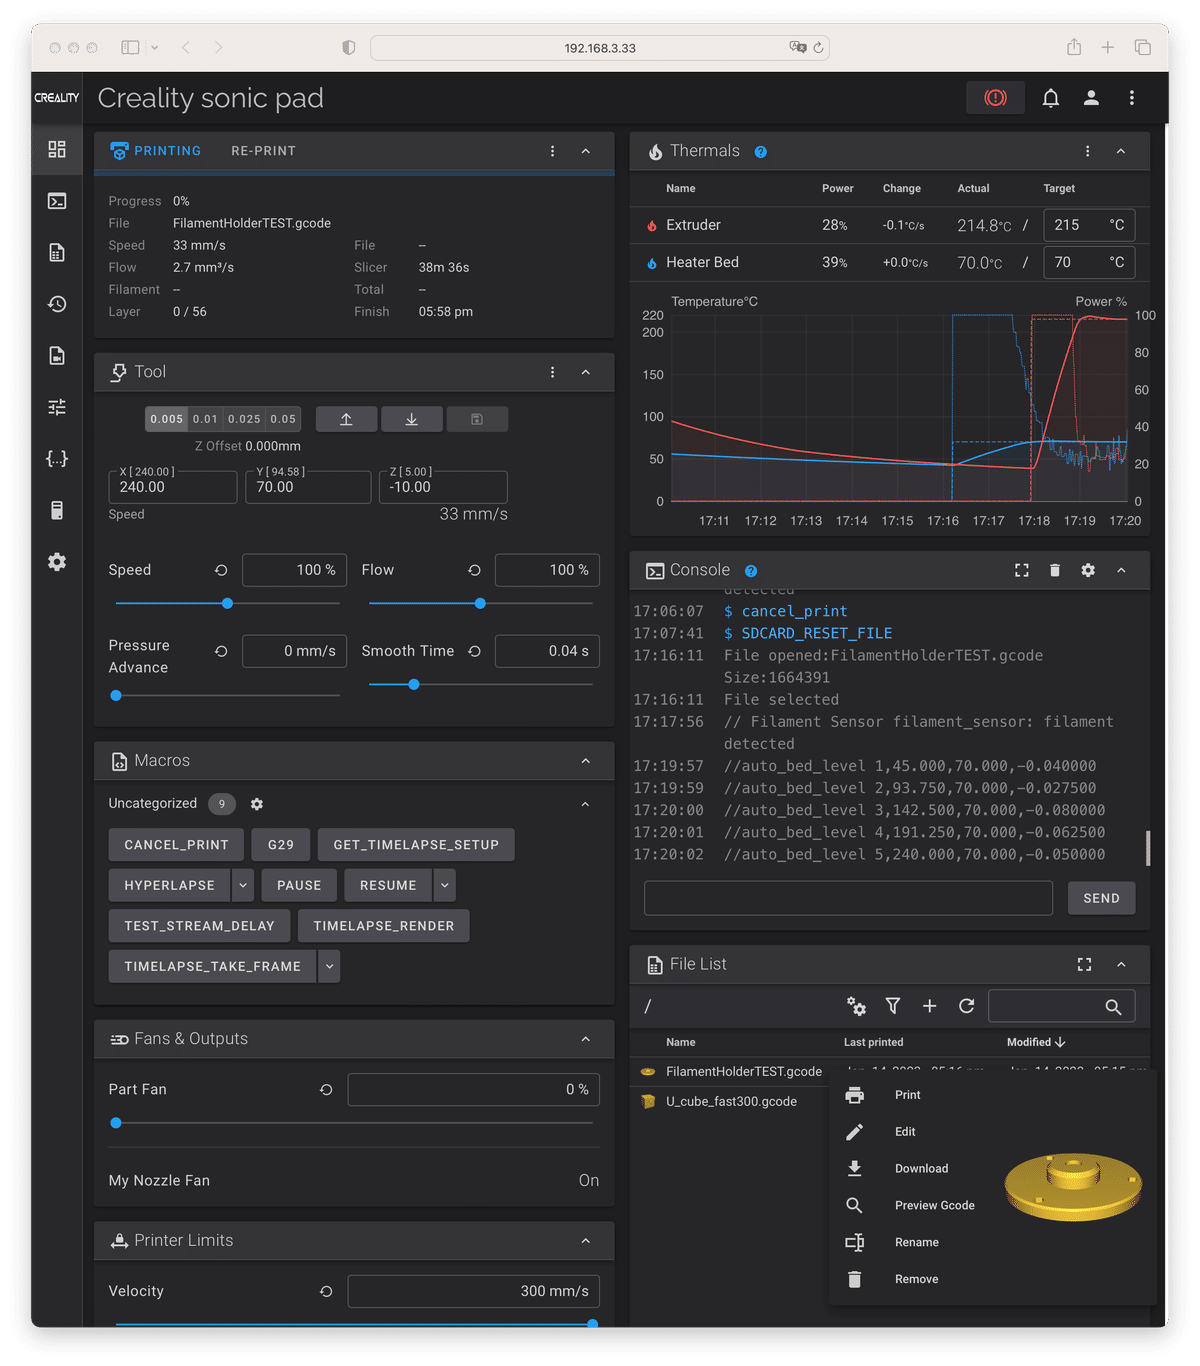Focus the console command input field
The width and height of the screenshot is (1200, 1366).
[x=848, y=898]
